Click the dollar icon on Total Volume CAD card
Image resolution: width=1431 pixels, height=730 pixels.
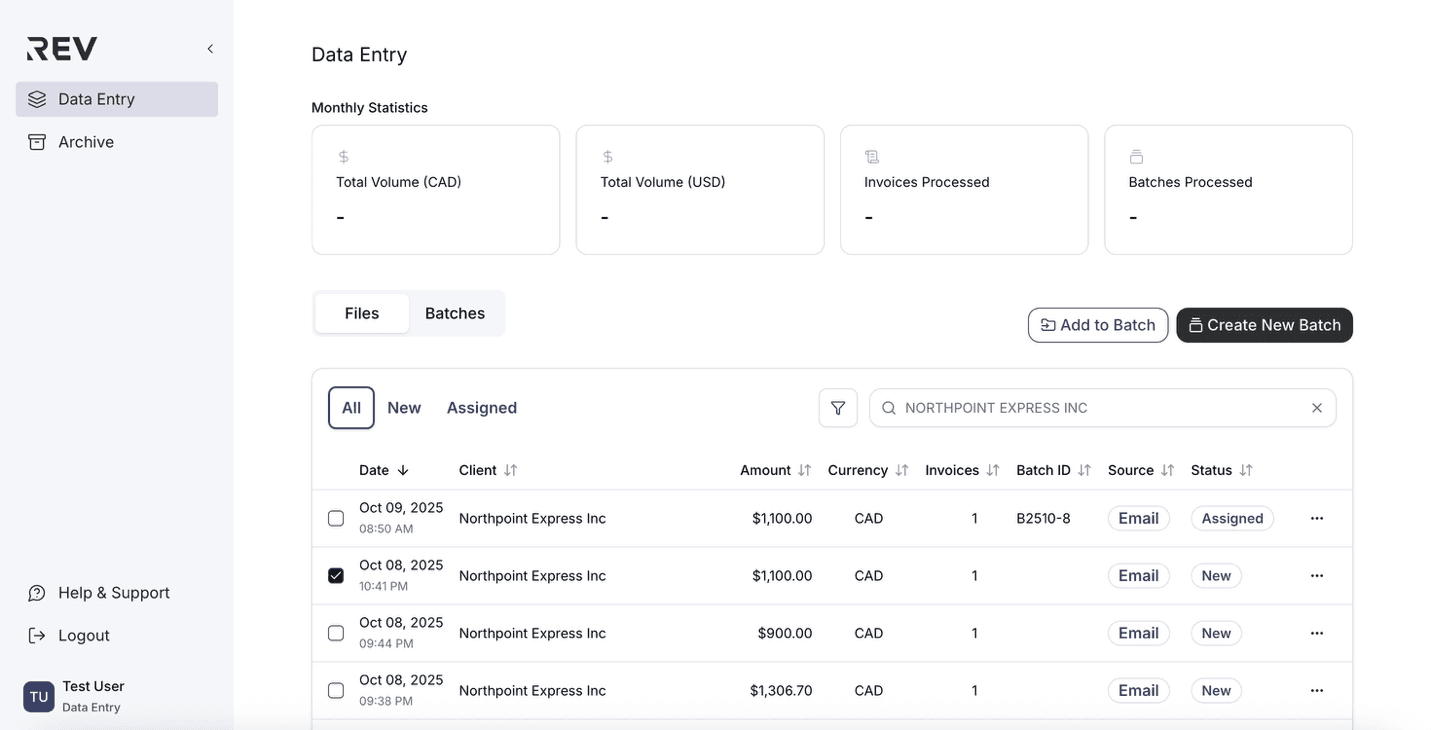pyautogui.click(x=342, y=156)
